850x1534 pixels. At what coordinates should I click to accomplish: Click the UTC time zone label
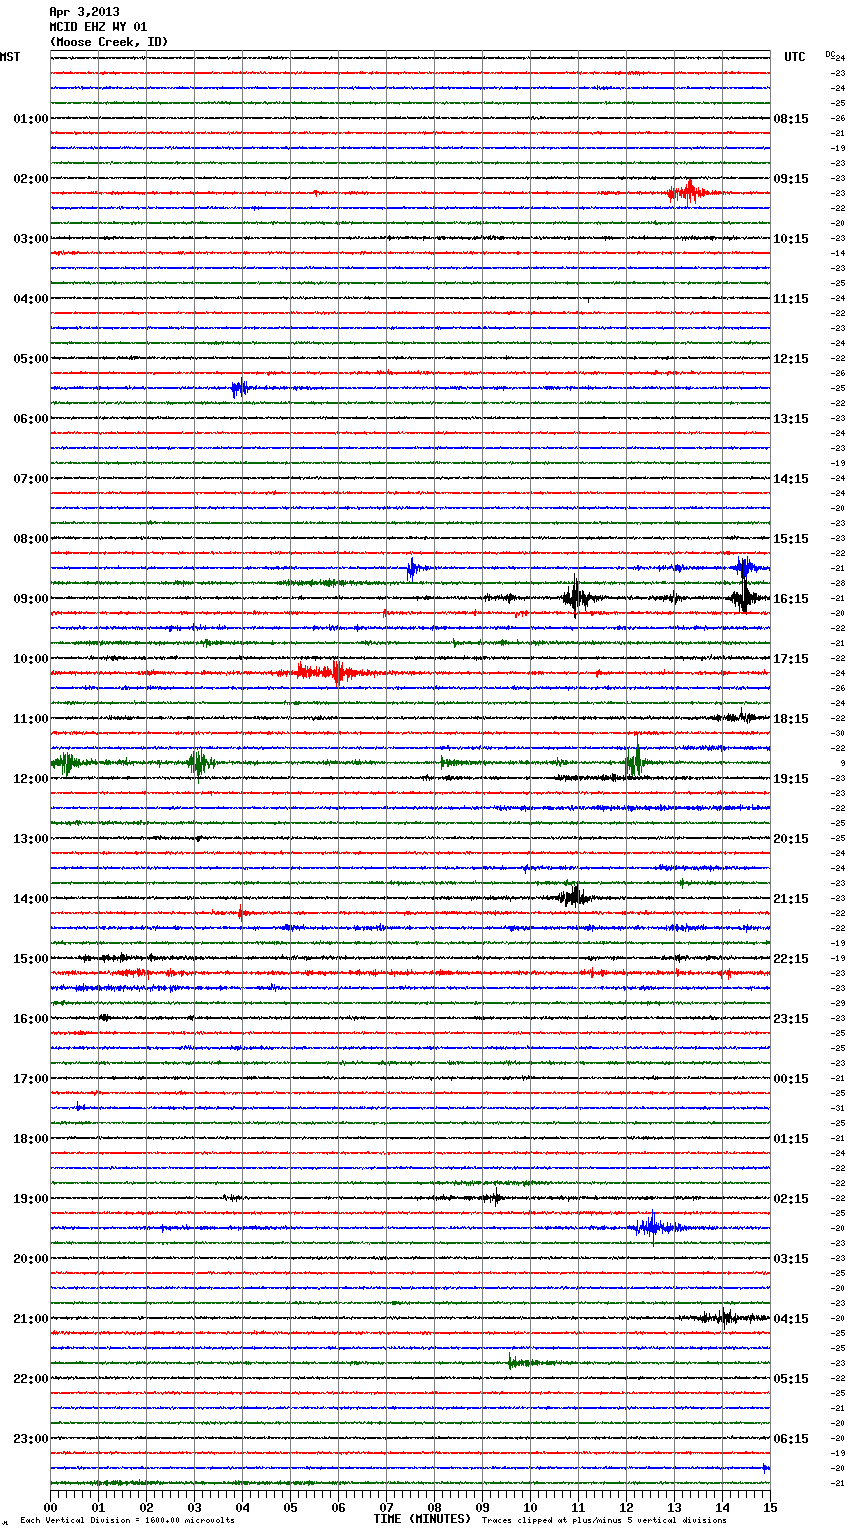[x=794, y=57]
